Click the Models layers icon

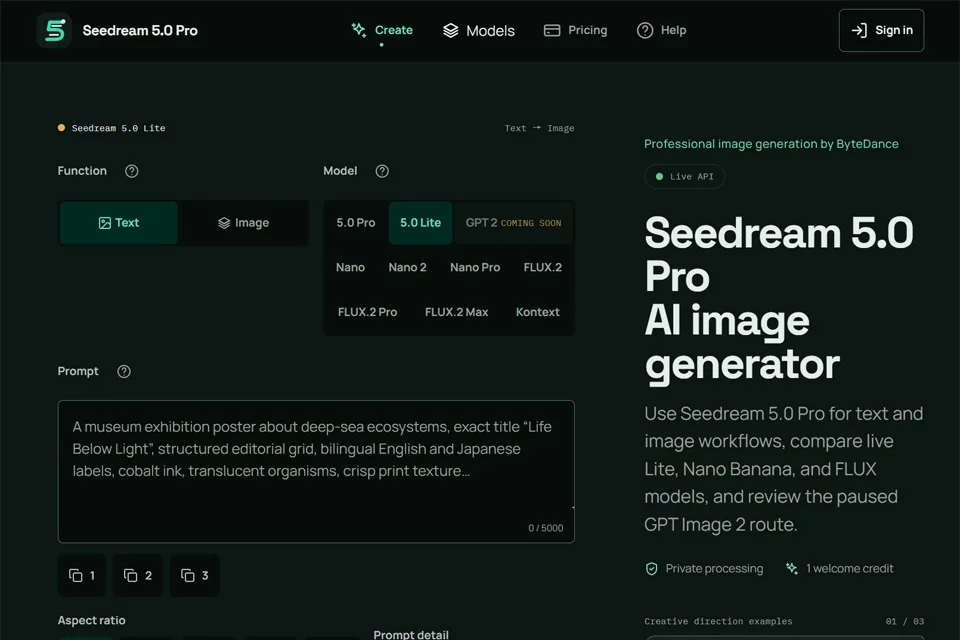coord(451,30)
